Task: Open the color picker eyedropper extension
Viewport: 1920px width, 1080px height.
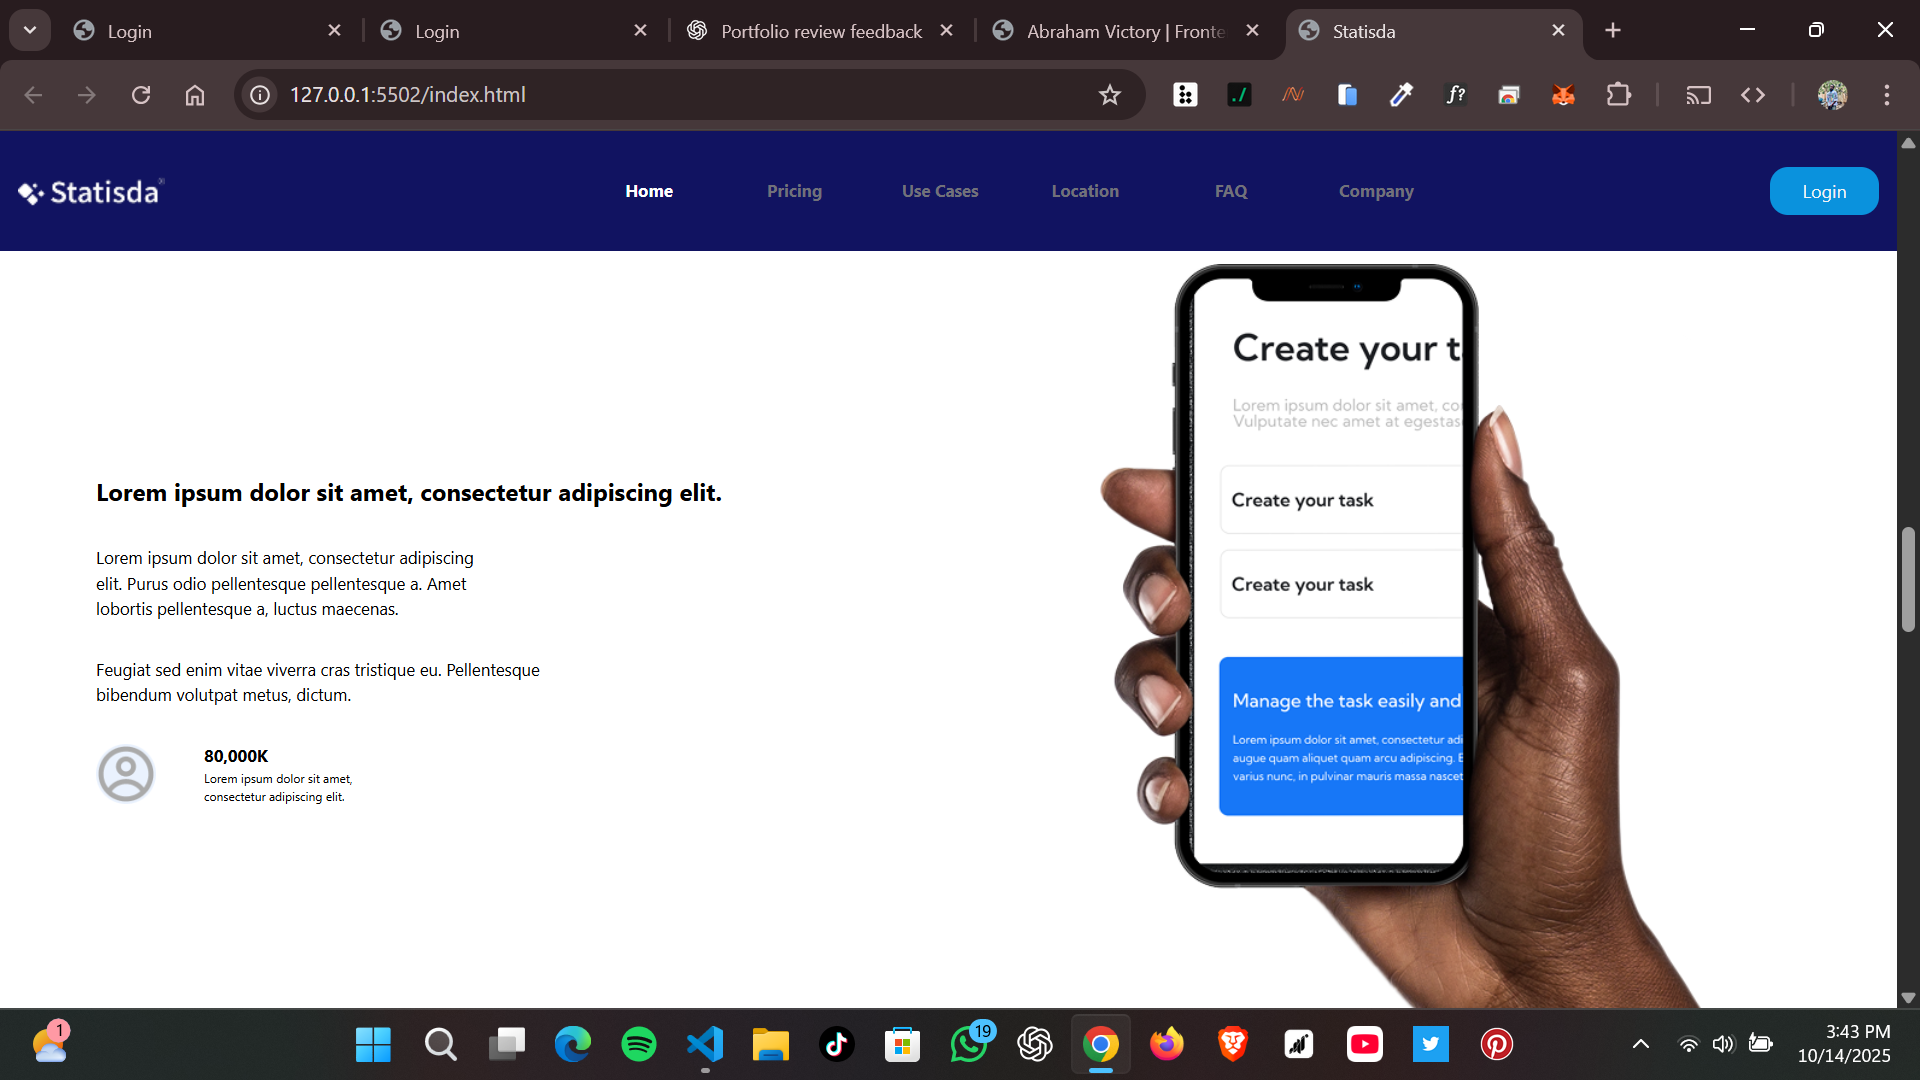Action: (x=1401, y=95)
